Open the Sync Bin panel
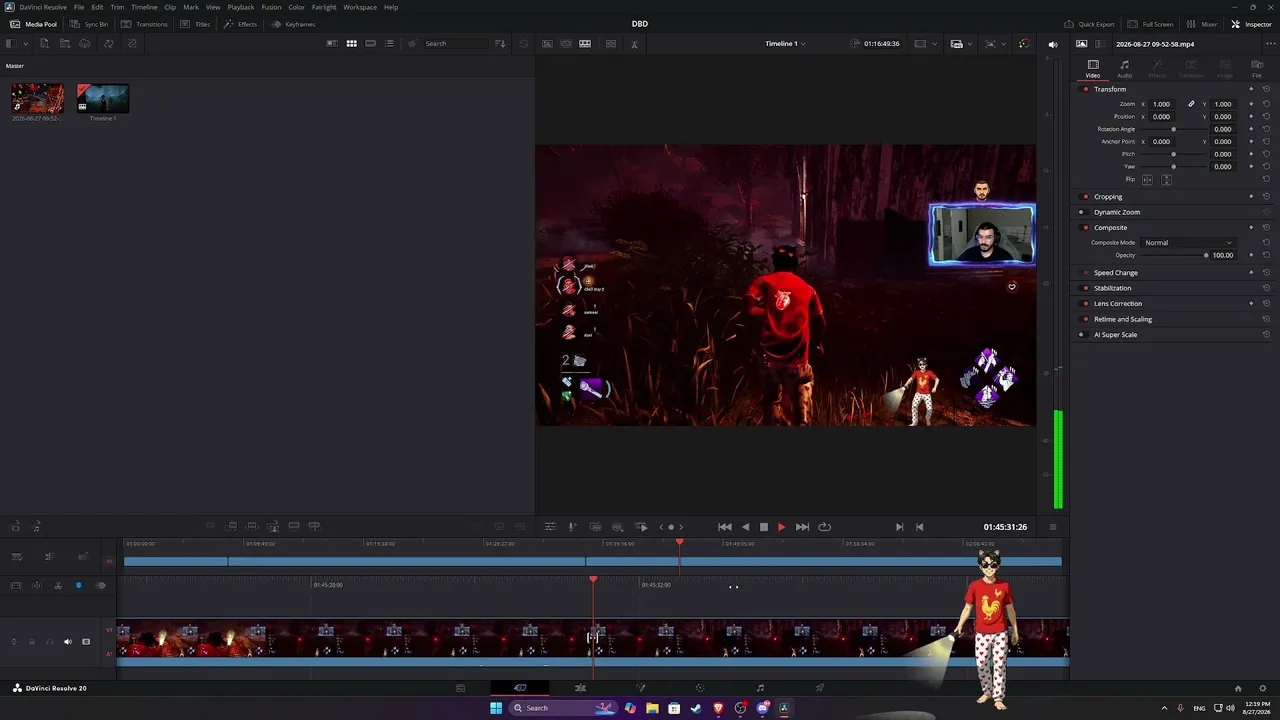 [89, 24]
